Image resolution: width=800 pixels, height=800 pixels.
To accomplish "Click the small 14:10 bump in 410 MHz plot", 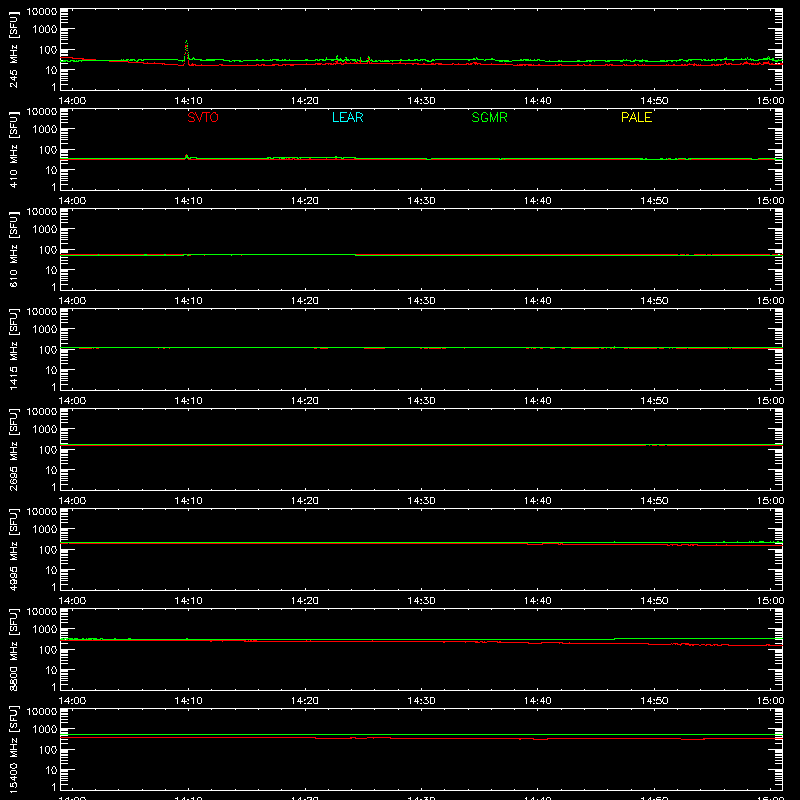I will tap(187, 156).
